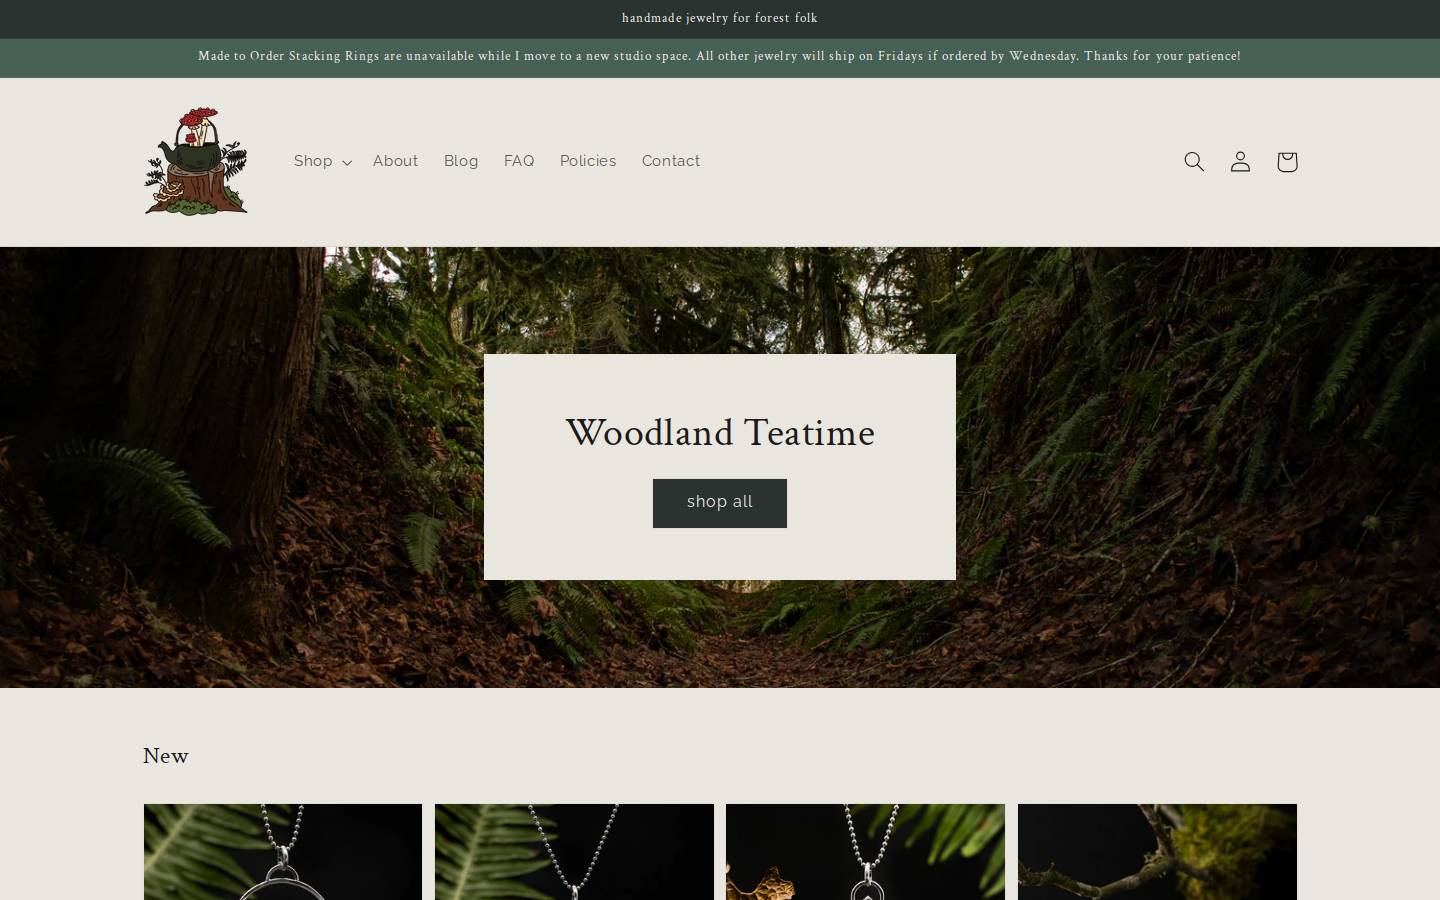The image size is (1440, 900).
Task: Open the About page
Action: [x=395, y=161]
